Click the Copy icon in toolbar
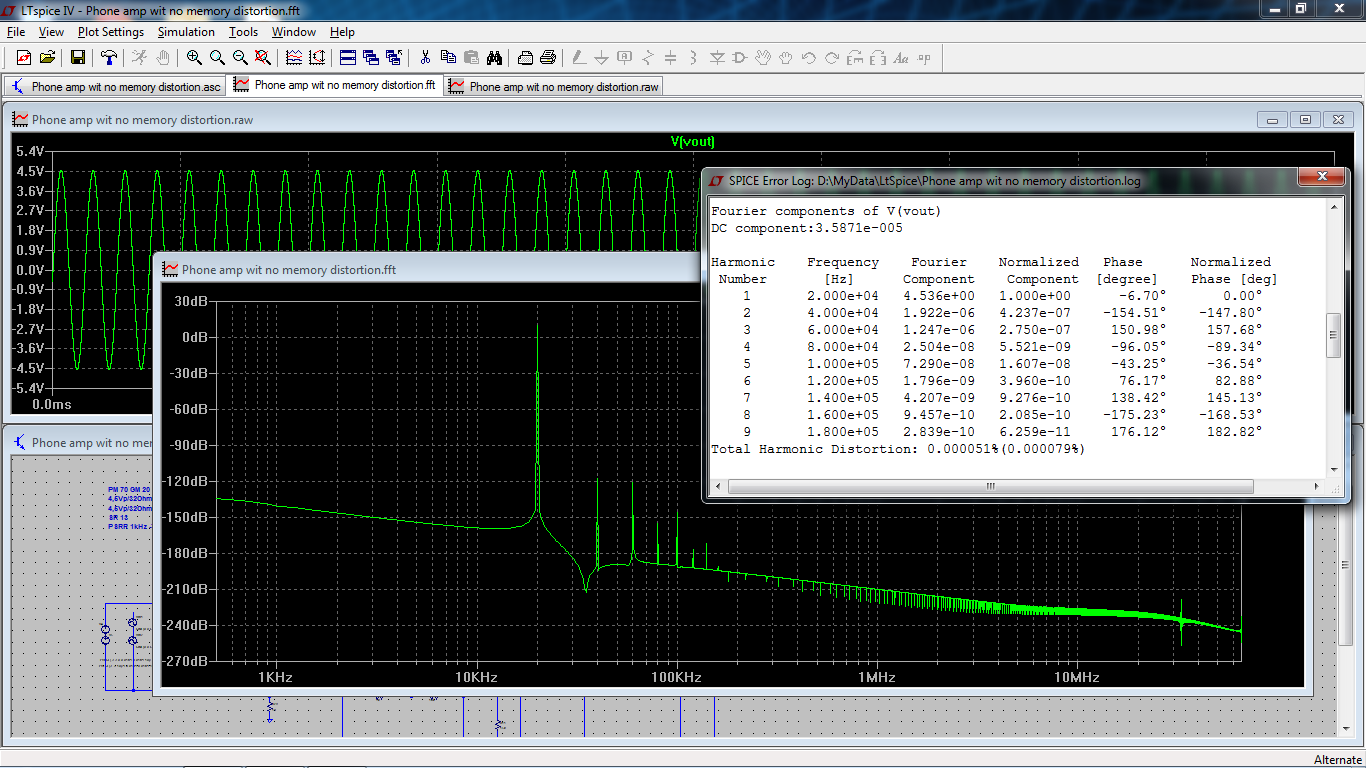 (448, 57)
